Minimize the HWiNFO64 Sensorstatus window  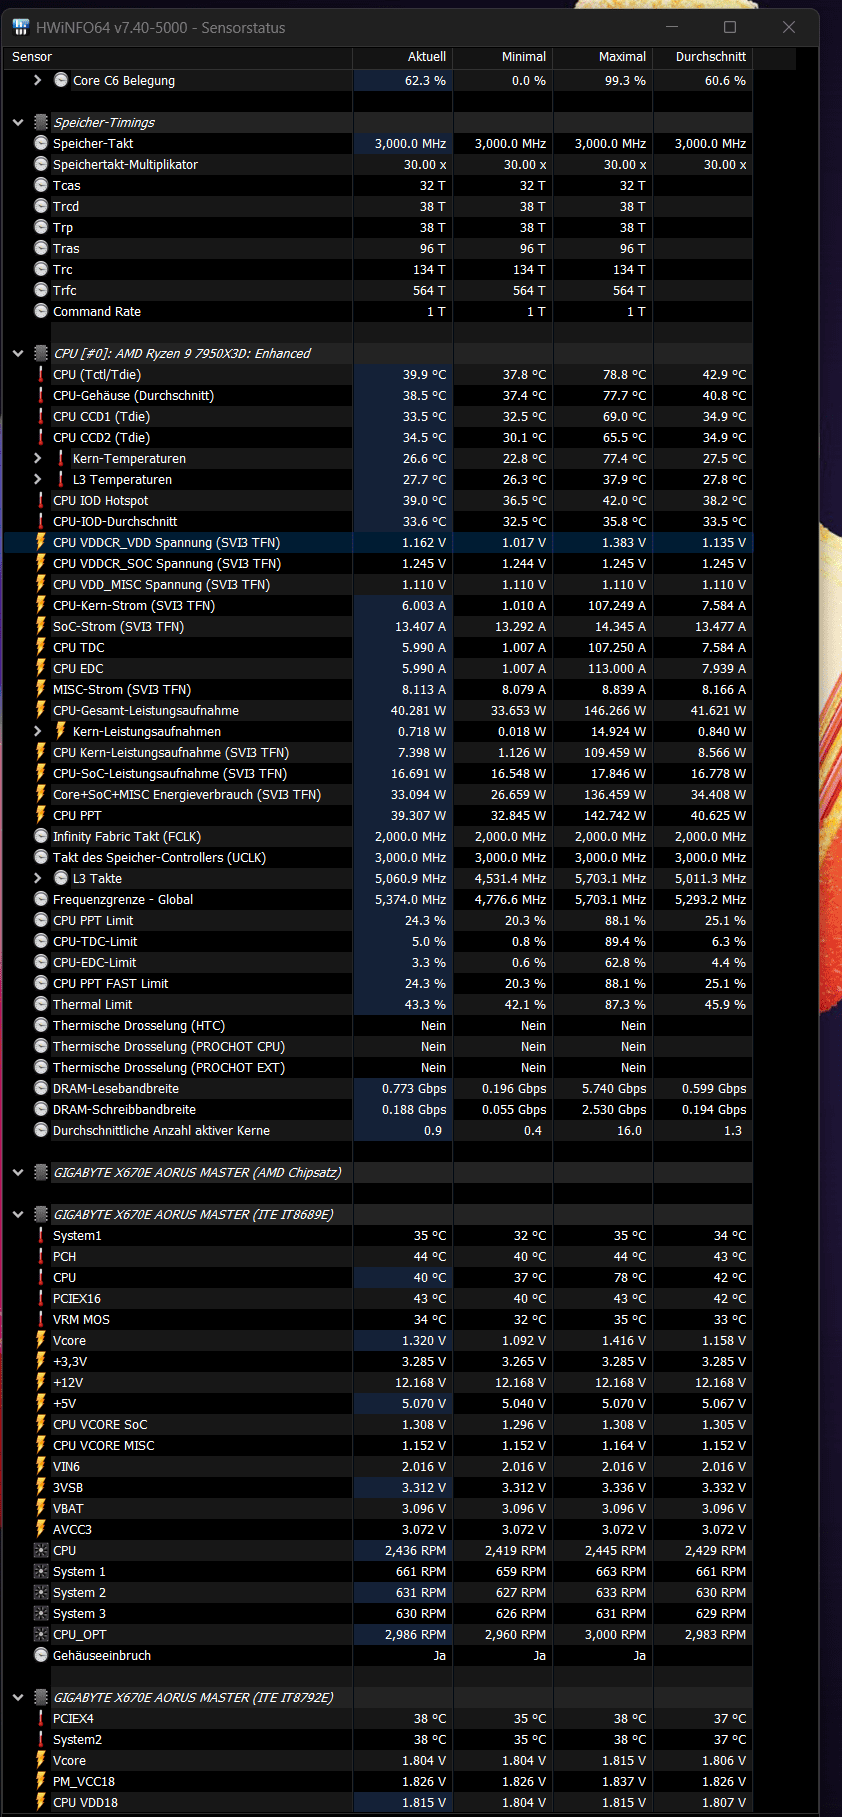671,27
